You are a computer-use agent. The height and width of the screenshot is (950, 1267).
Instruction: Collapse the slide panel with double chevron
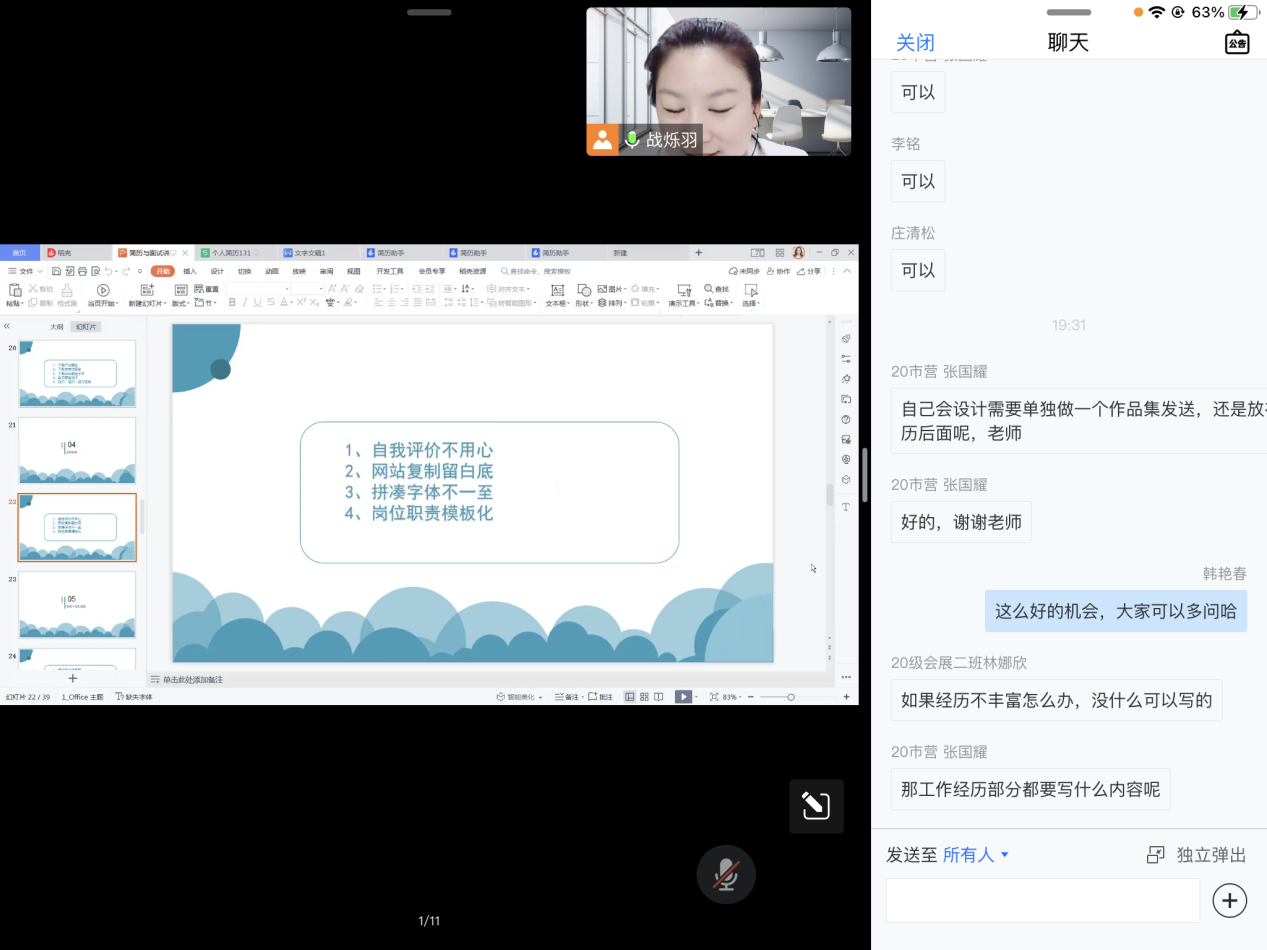tap(7, 326)
